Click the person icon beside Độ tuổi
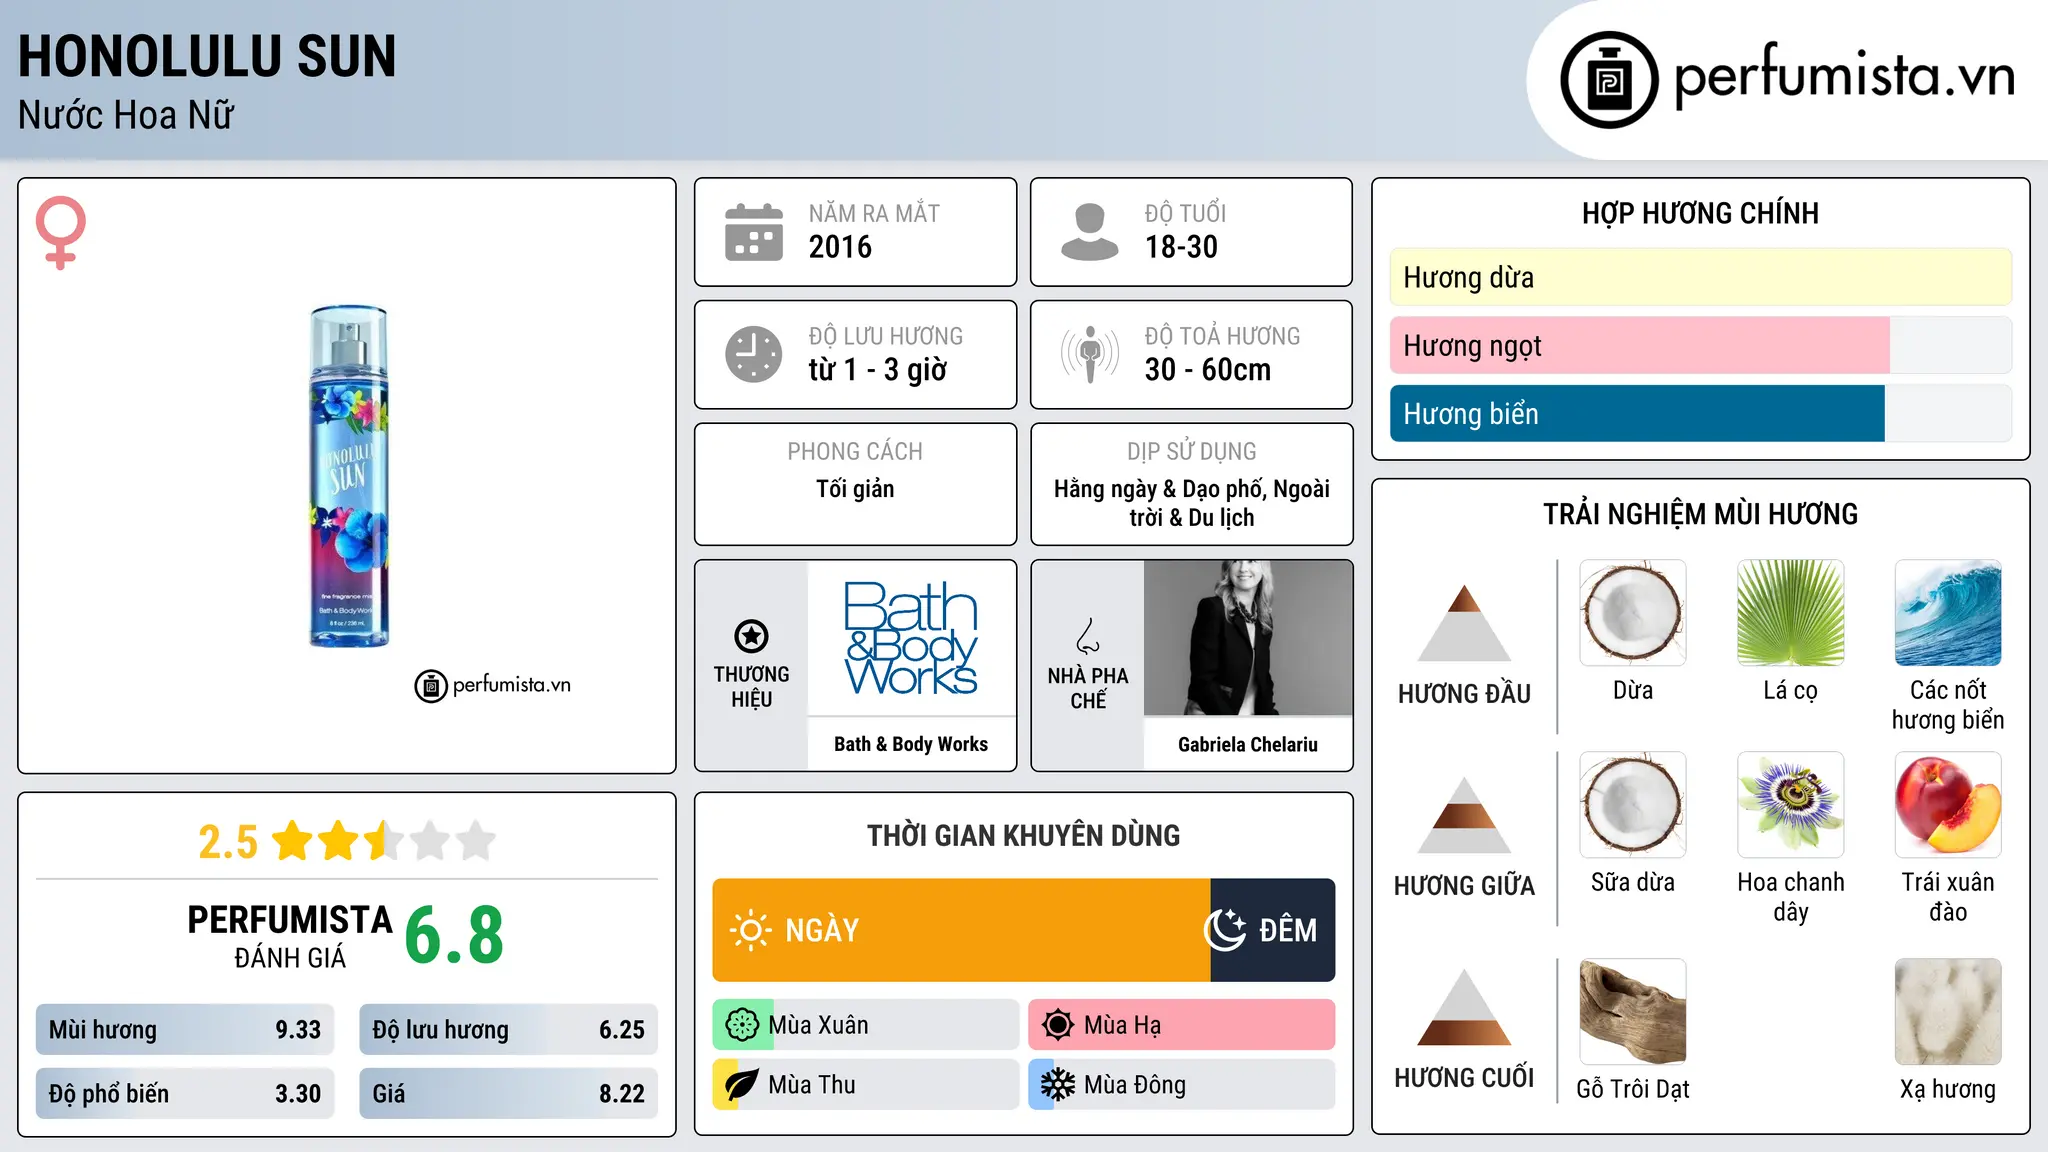Image resolution: width=2048 pixels, height=1152 pixels. 1089,232
